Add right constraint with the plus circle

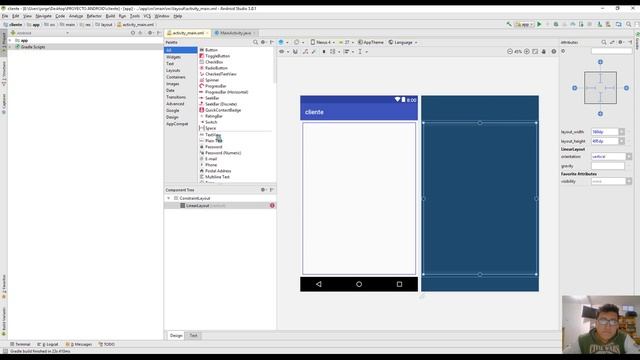click(626, 88)
